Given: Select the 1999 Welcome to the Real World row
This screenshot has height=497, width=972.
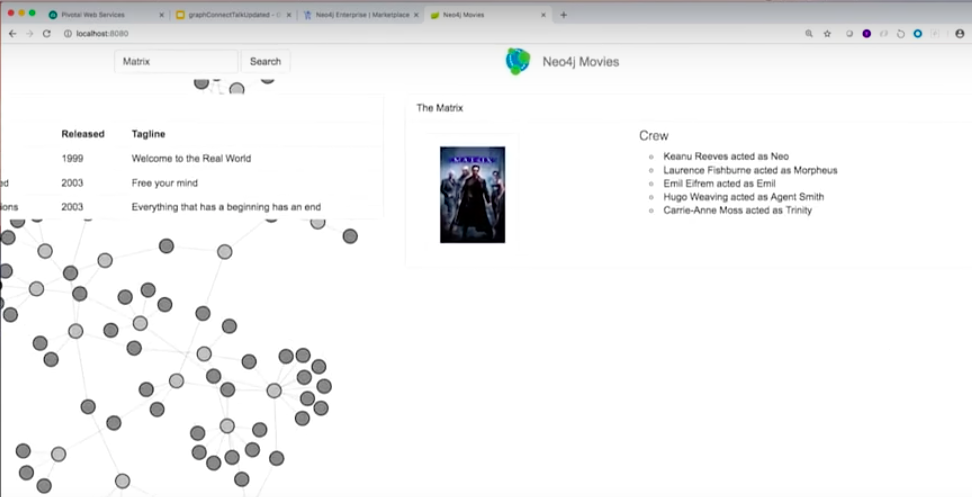Looking at the screenshot, I should coord(191,158).
